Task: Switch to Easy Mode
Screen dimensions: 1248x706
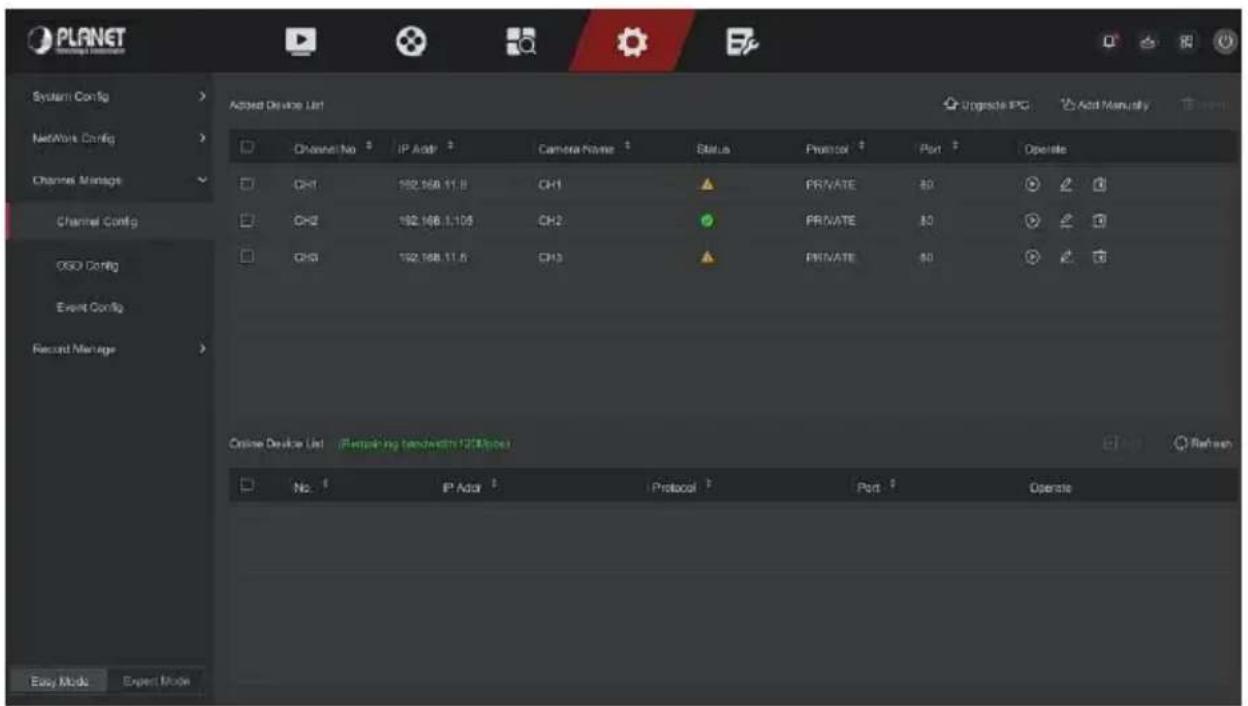Action: (60, 681)
